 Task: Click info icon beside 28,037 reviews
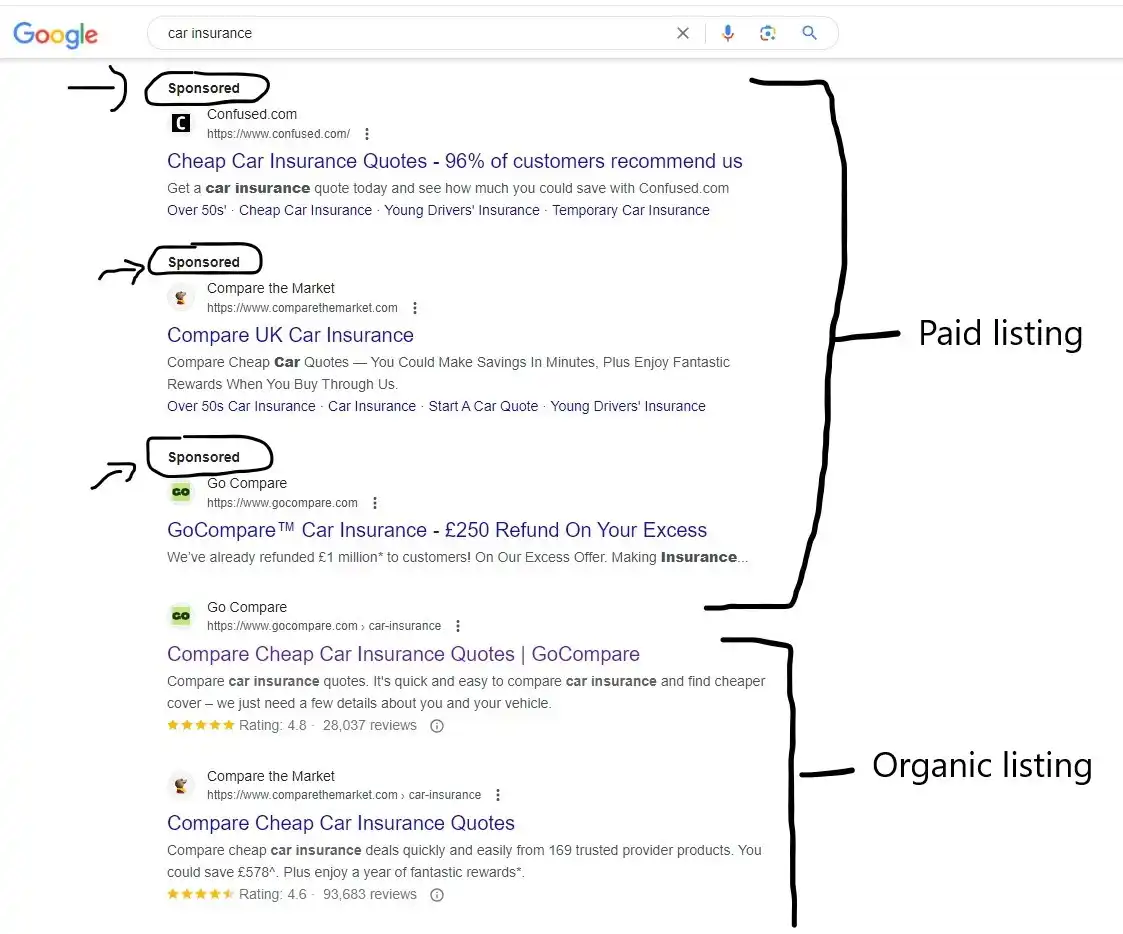pos(437,726)
